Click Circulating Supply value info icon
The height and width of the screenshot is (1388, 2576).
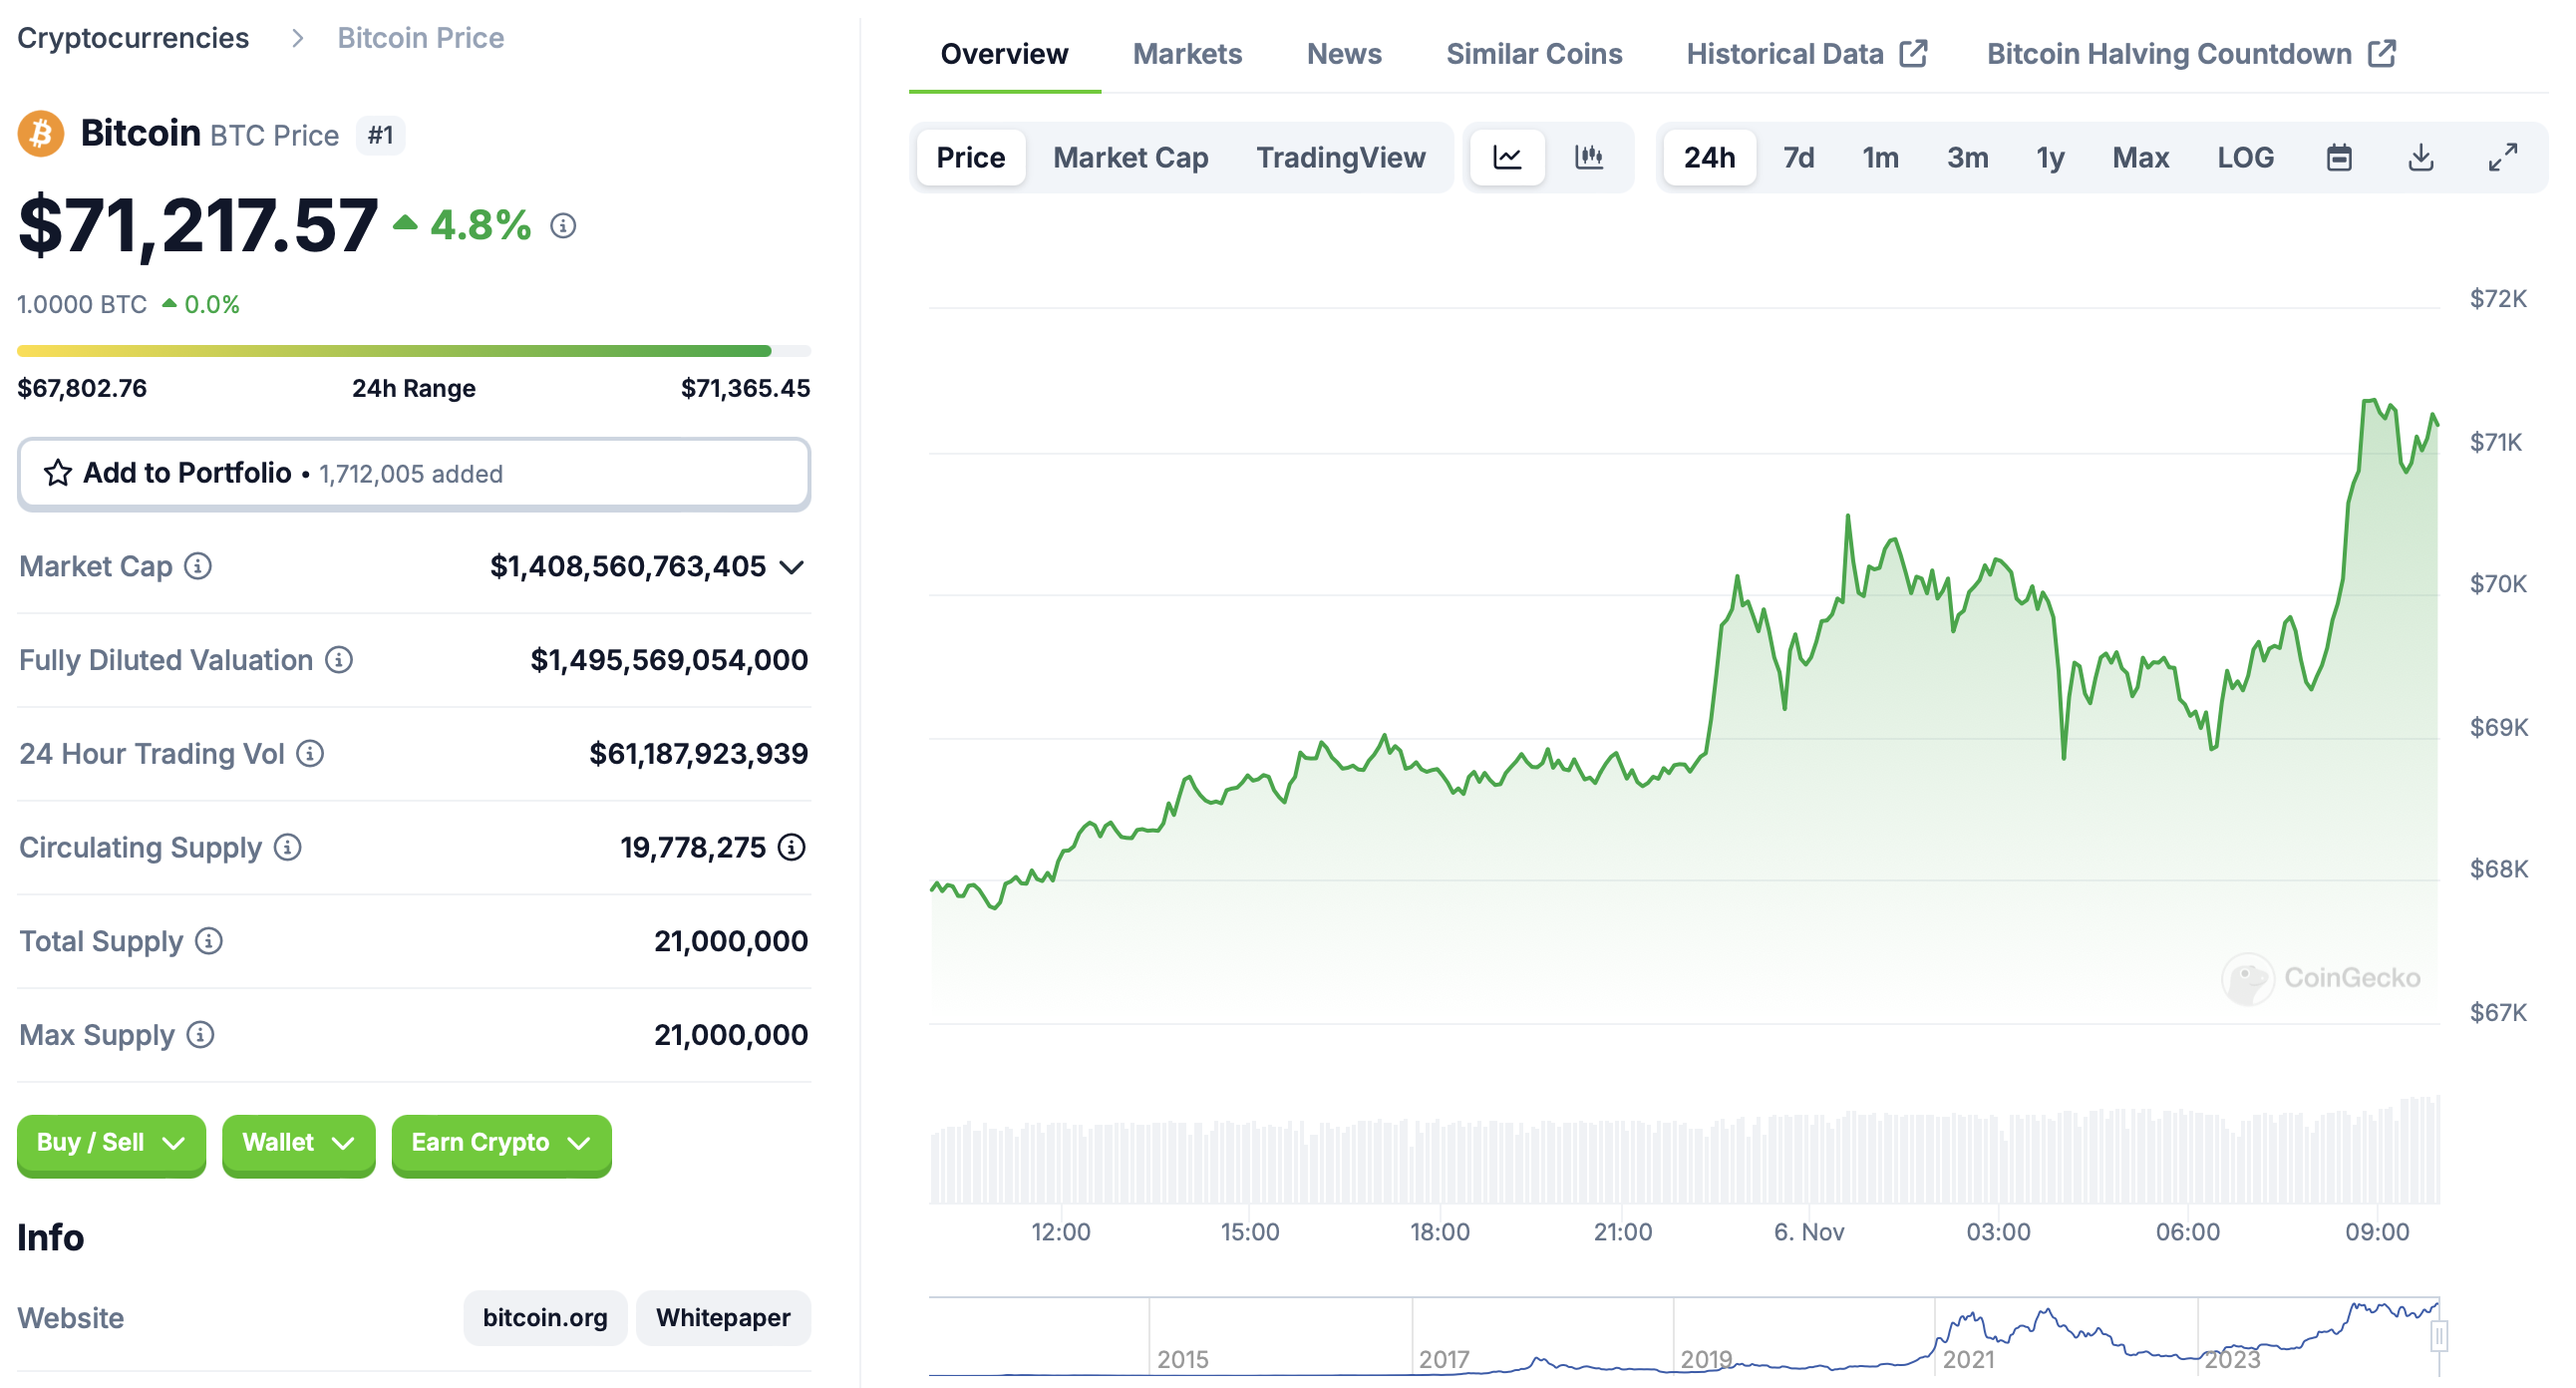pos(791,847)
